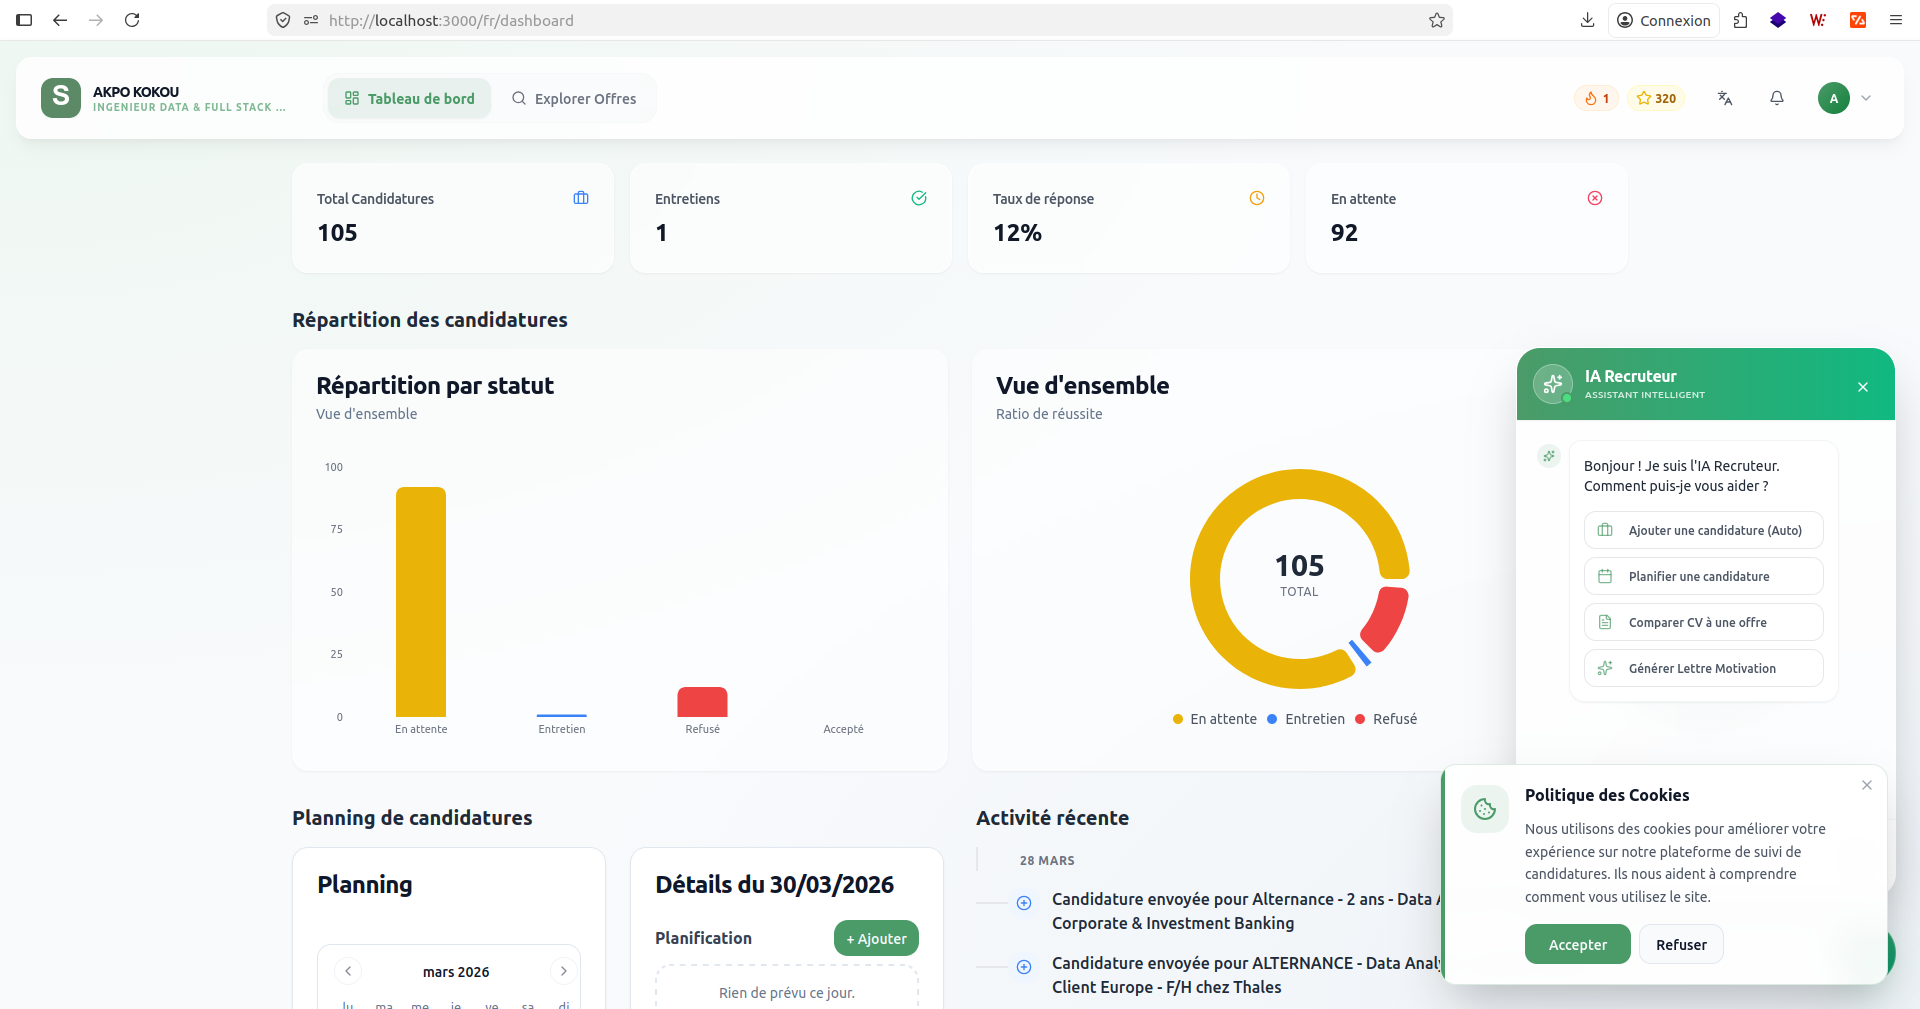The width and height of the screenshot is (1920, 1009).
Task: Reload the page in browser
Action: tap(132, 20)
